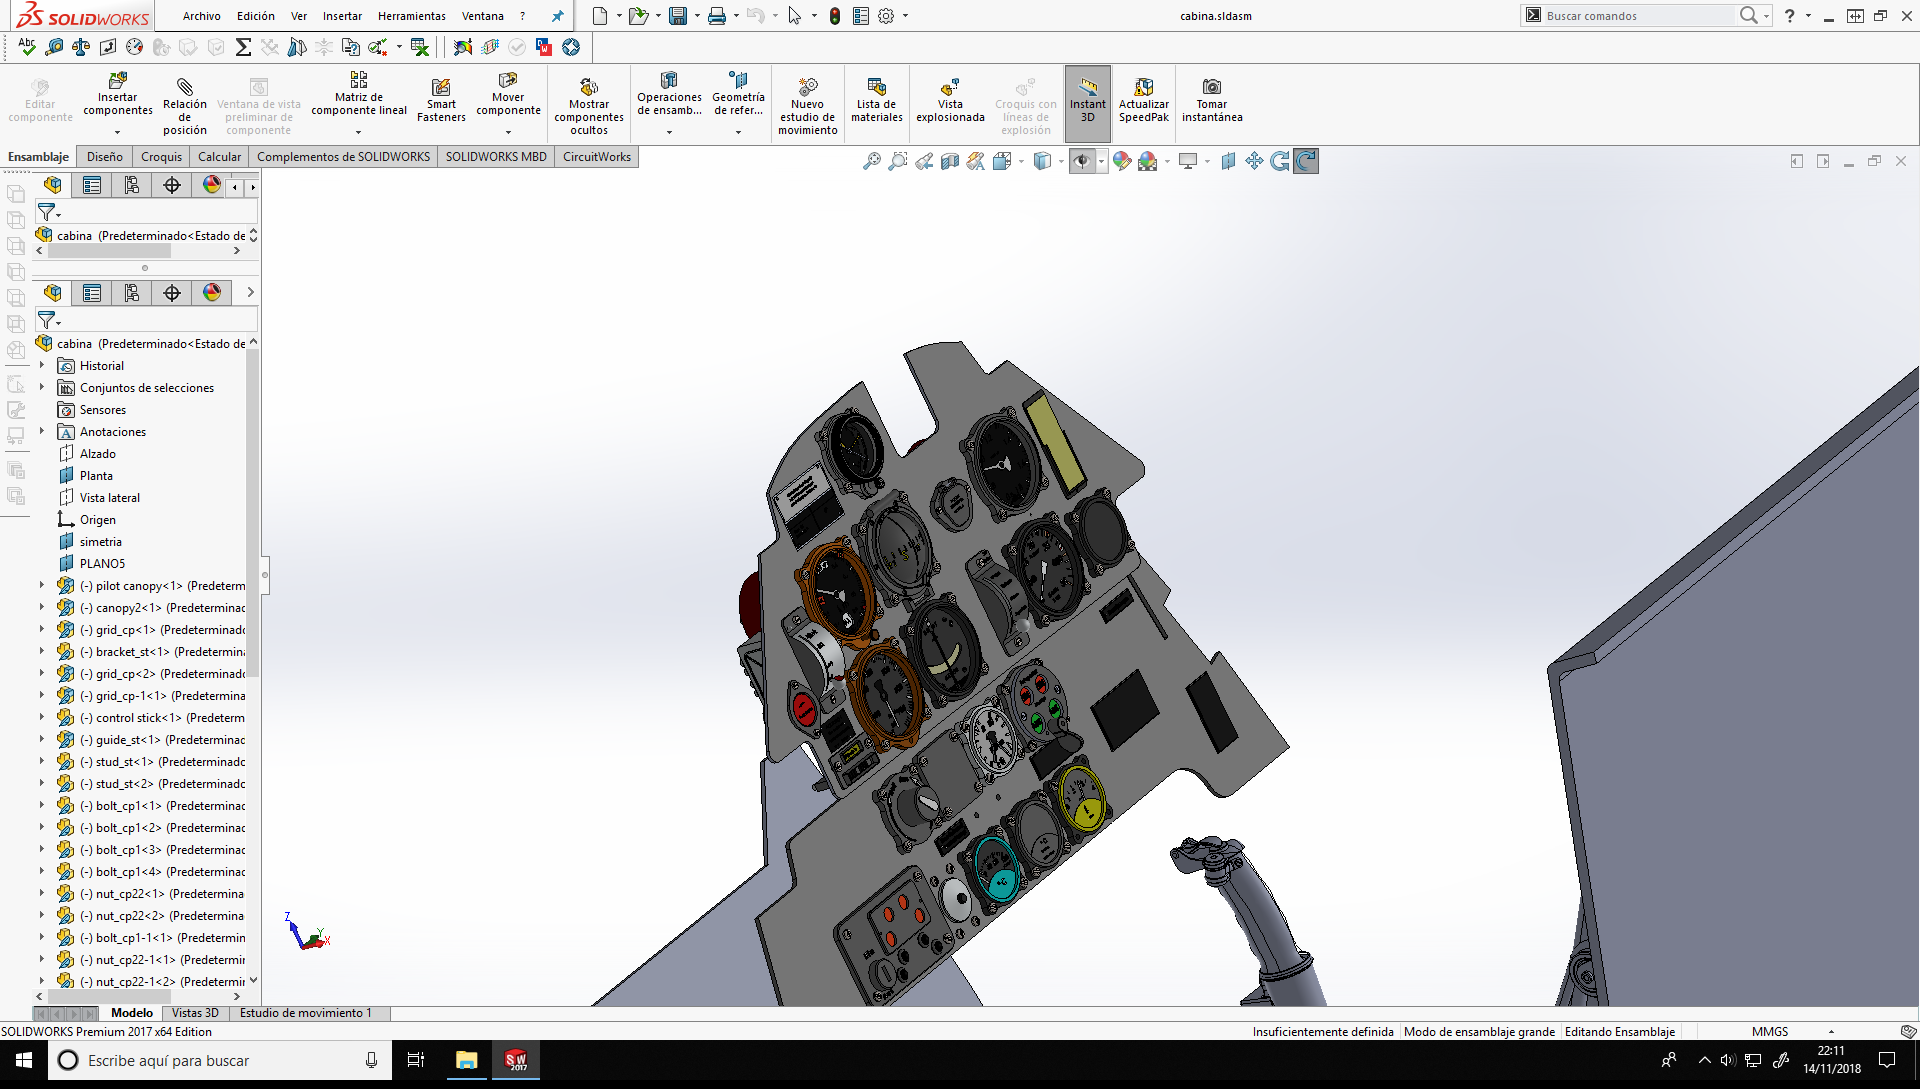
Task: Expand the pilot canopy<1> component
Action: [x=42, y=586]
